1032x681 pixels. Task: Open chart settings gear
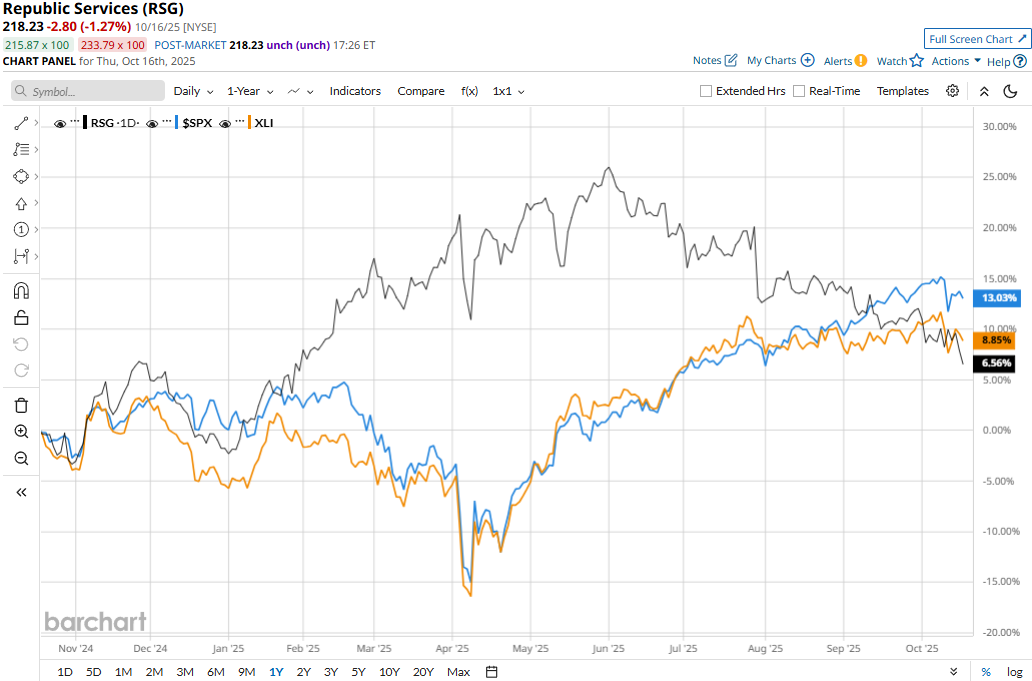click(x=952, y=91)
